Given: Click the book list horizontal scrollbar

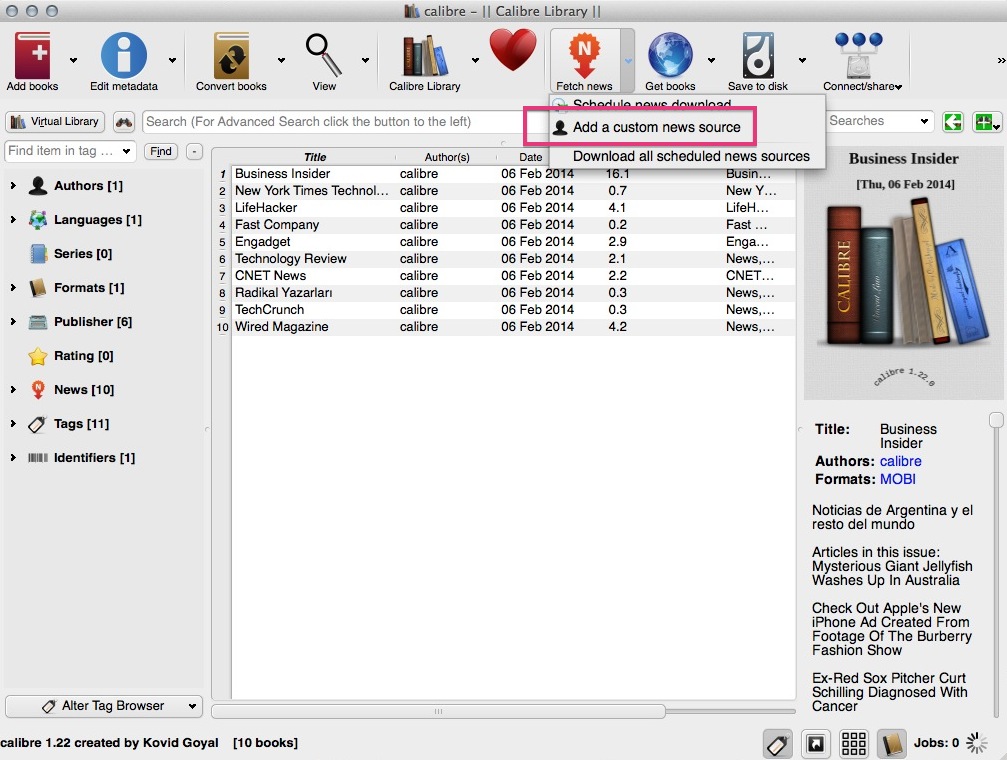Looking at the screenshot, I should click(x=438, y=711).
